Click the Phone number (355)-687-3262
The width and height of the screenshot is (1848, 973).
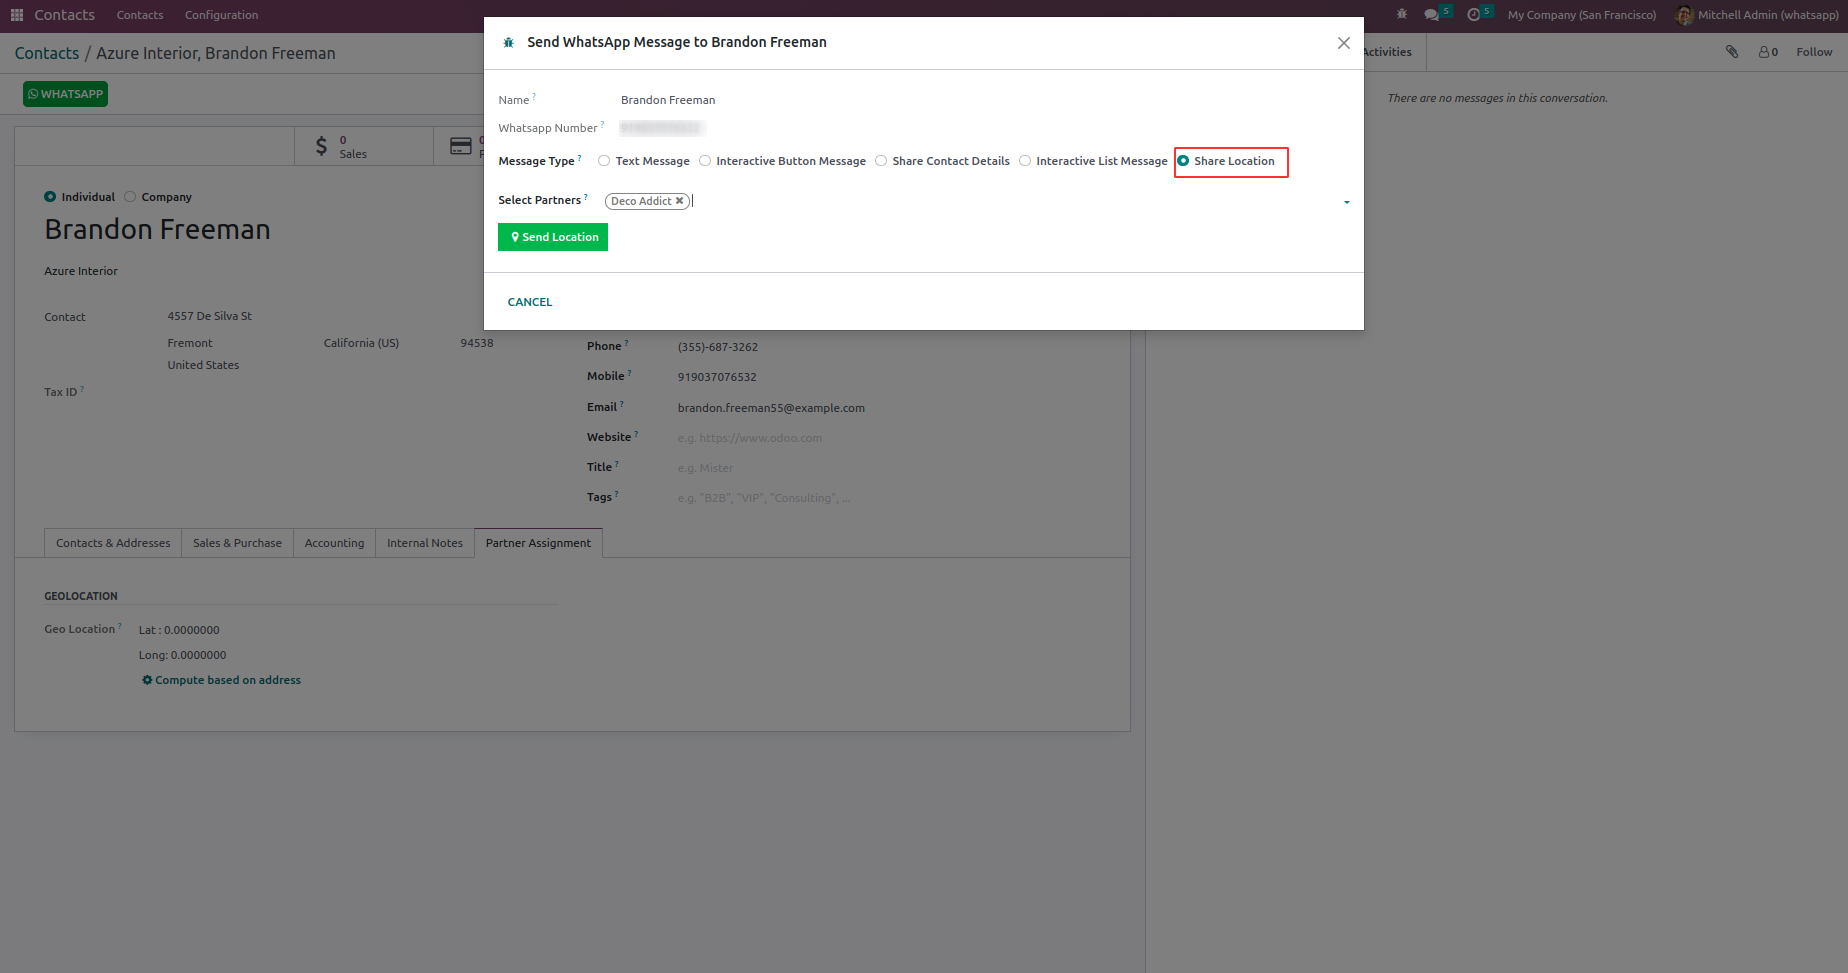click(718, 347)
